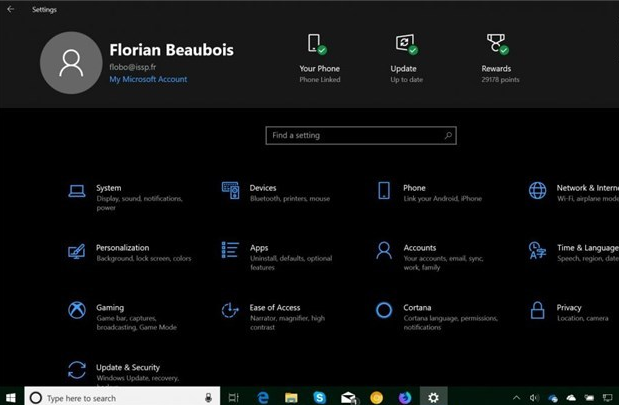Viewport: 619px width, 405px height.
Task: Open Cortana settings circle icon
Action: pos(384,310)
